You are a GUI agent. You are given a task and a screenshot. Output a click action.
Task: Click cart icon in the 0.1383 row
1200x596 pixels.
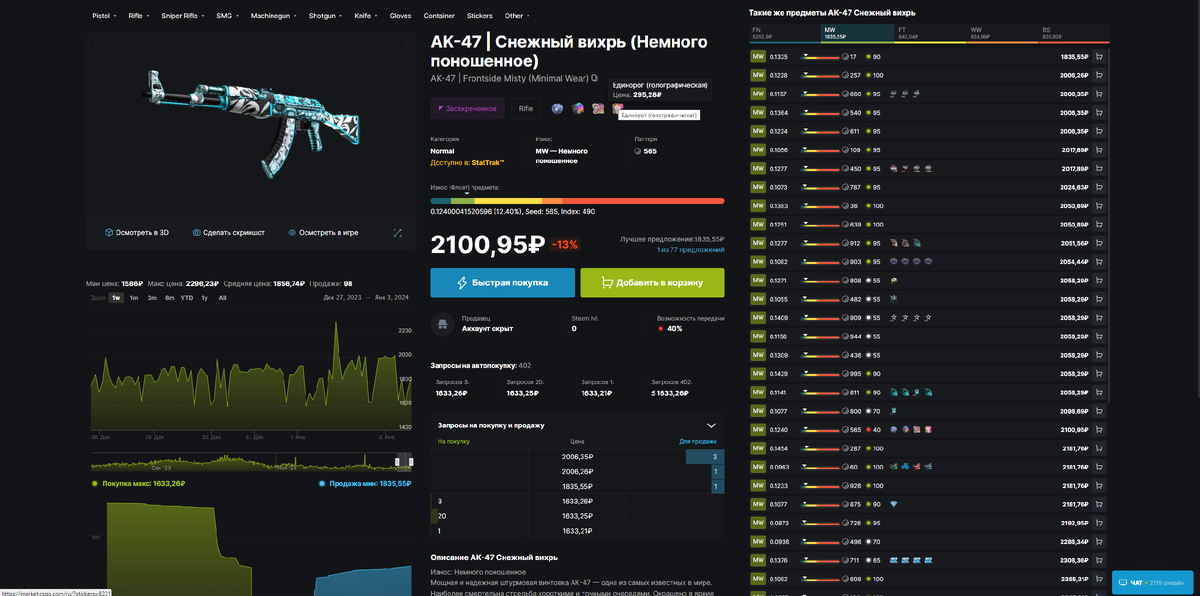point(1100,206)
